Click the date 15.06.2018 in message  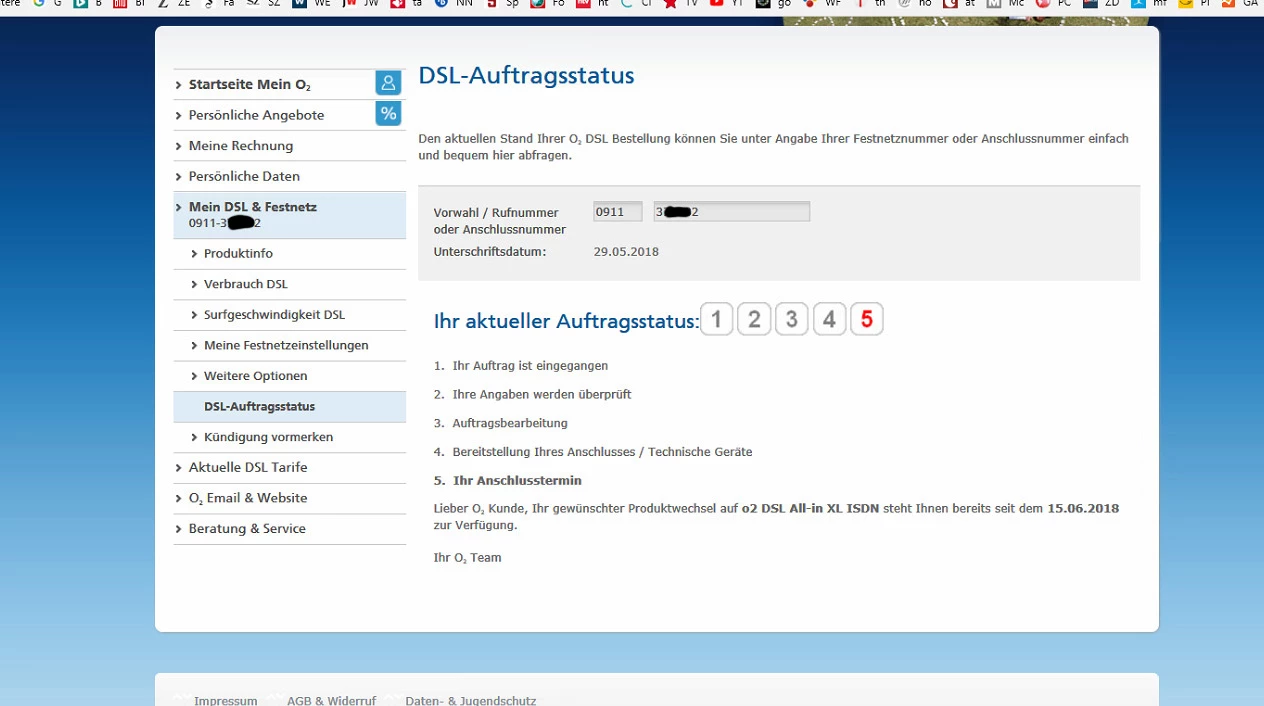point(1083,508)
